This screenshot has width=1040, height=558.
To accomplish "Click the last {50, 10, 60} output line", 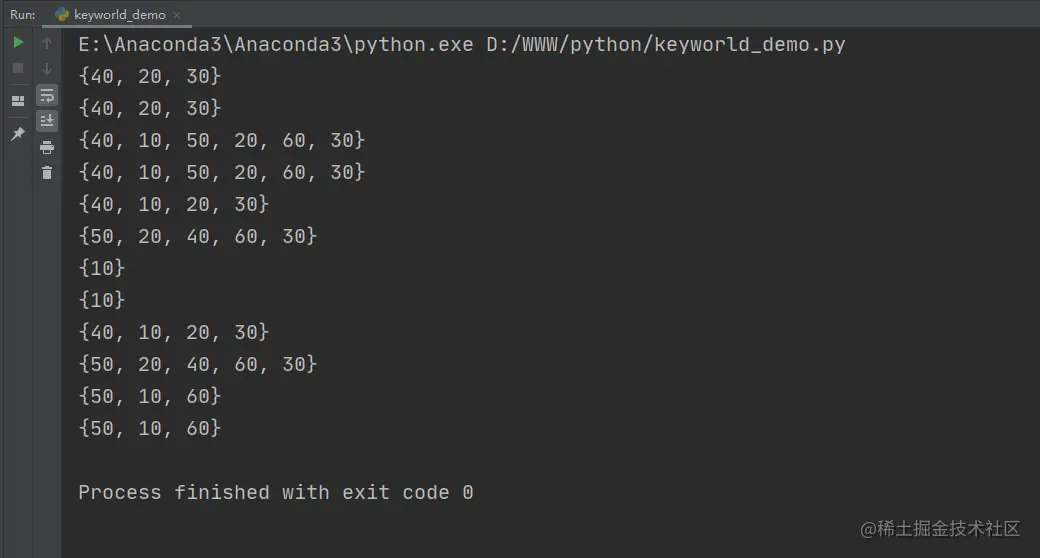I will pyautogui.click(x=149, y=428).
